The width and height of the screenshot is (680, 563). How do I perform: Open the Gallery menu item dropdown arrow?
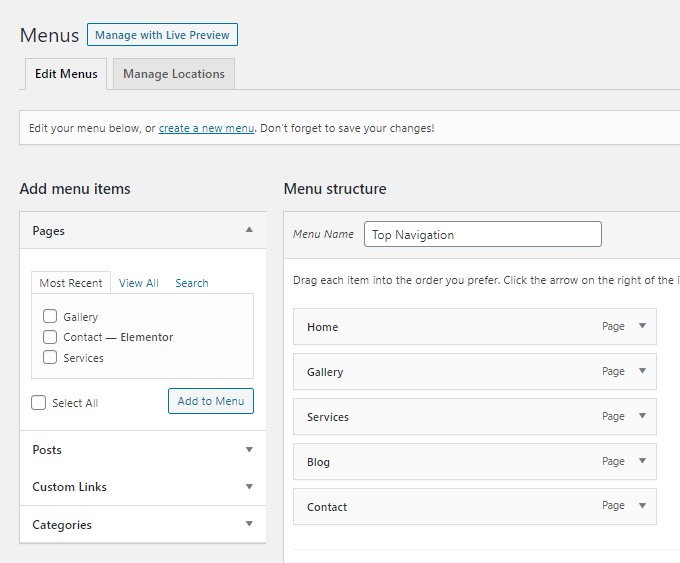pyautogui.click(x=642, y=371)
